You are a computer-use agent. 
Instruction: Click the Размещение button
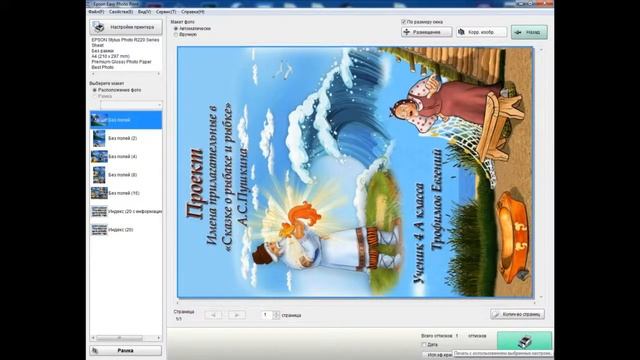coord(427,32)
